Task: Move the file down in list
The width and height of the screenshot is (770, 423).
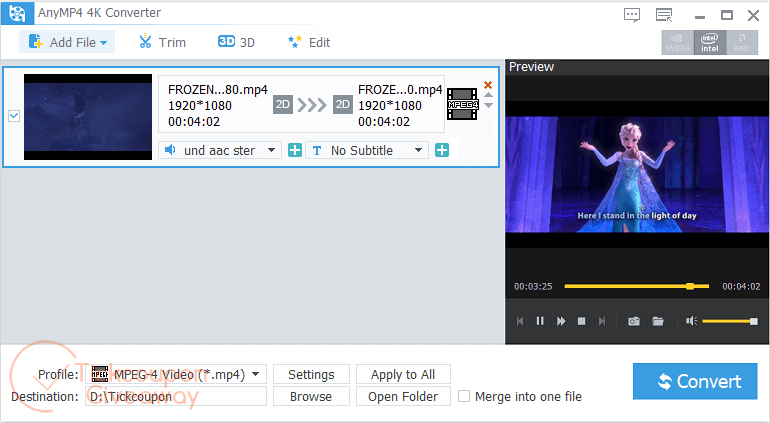Action: coord(488,105)
